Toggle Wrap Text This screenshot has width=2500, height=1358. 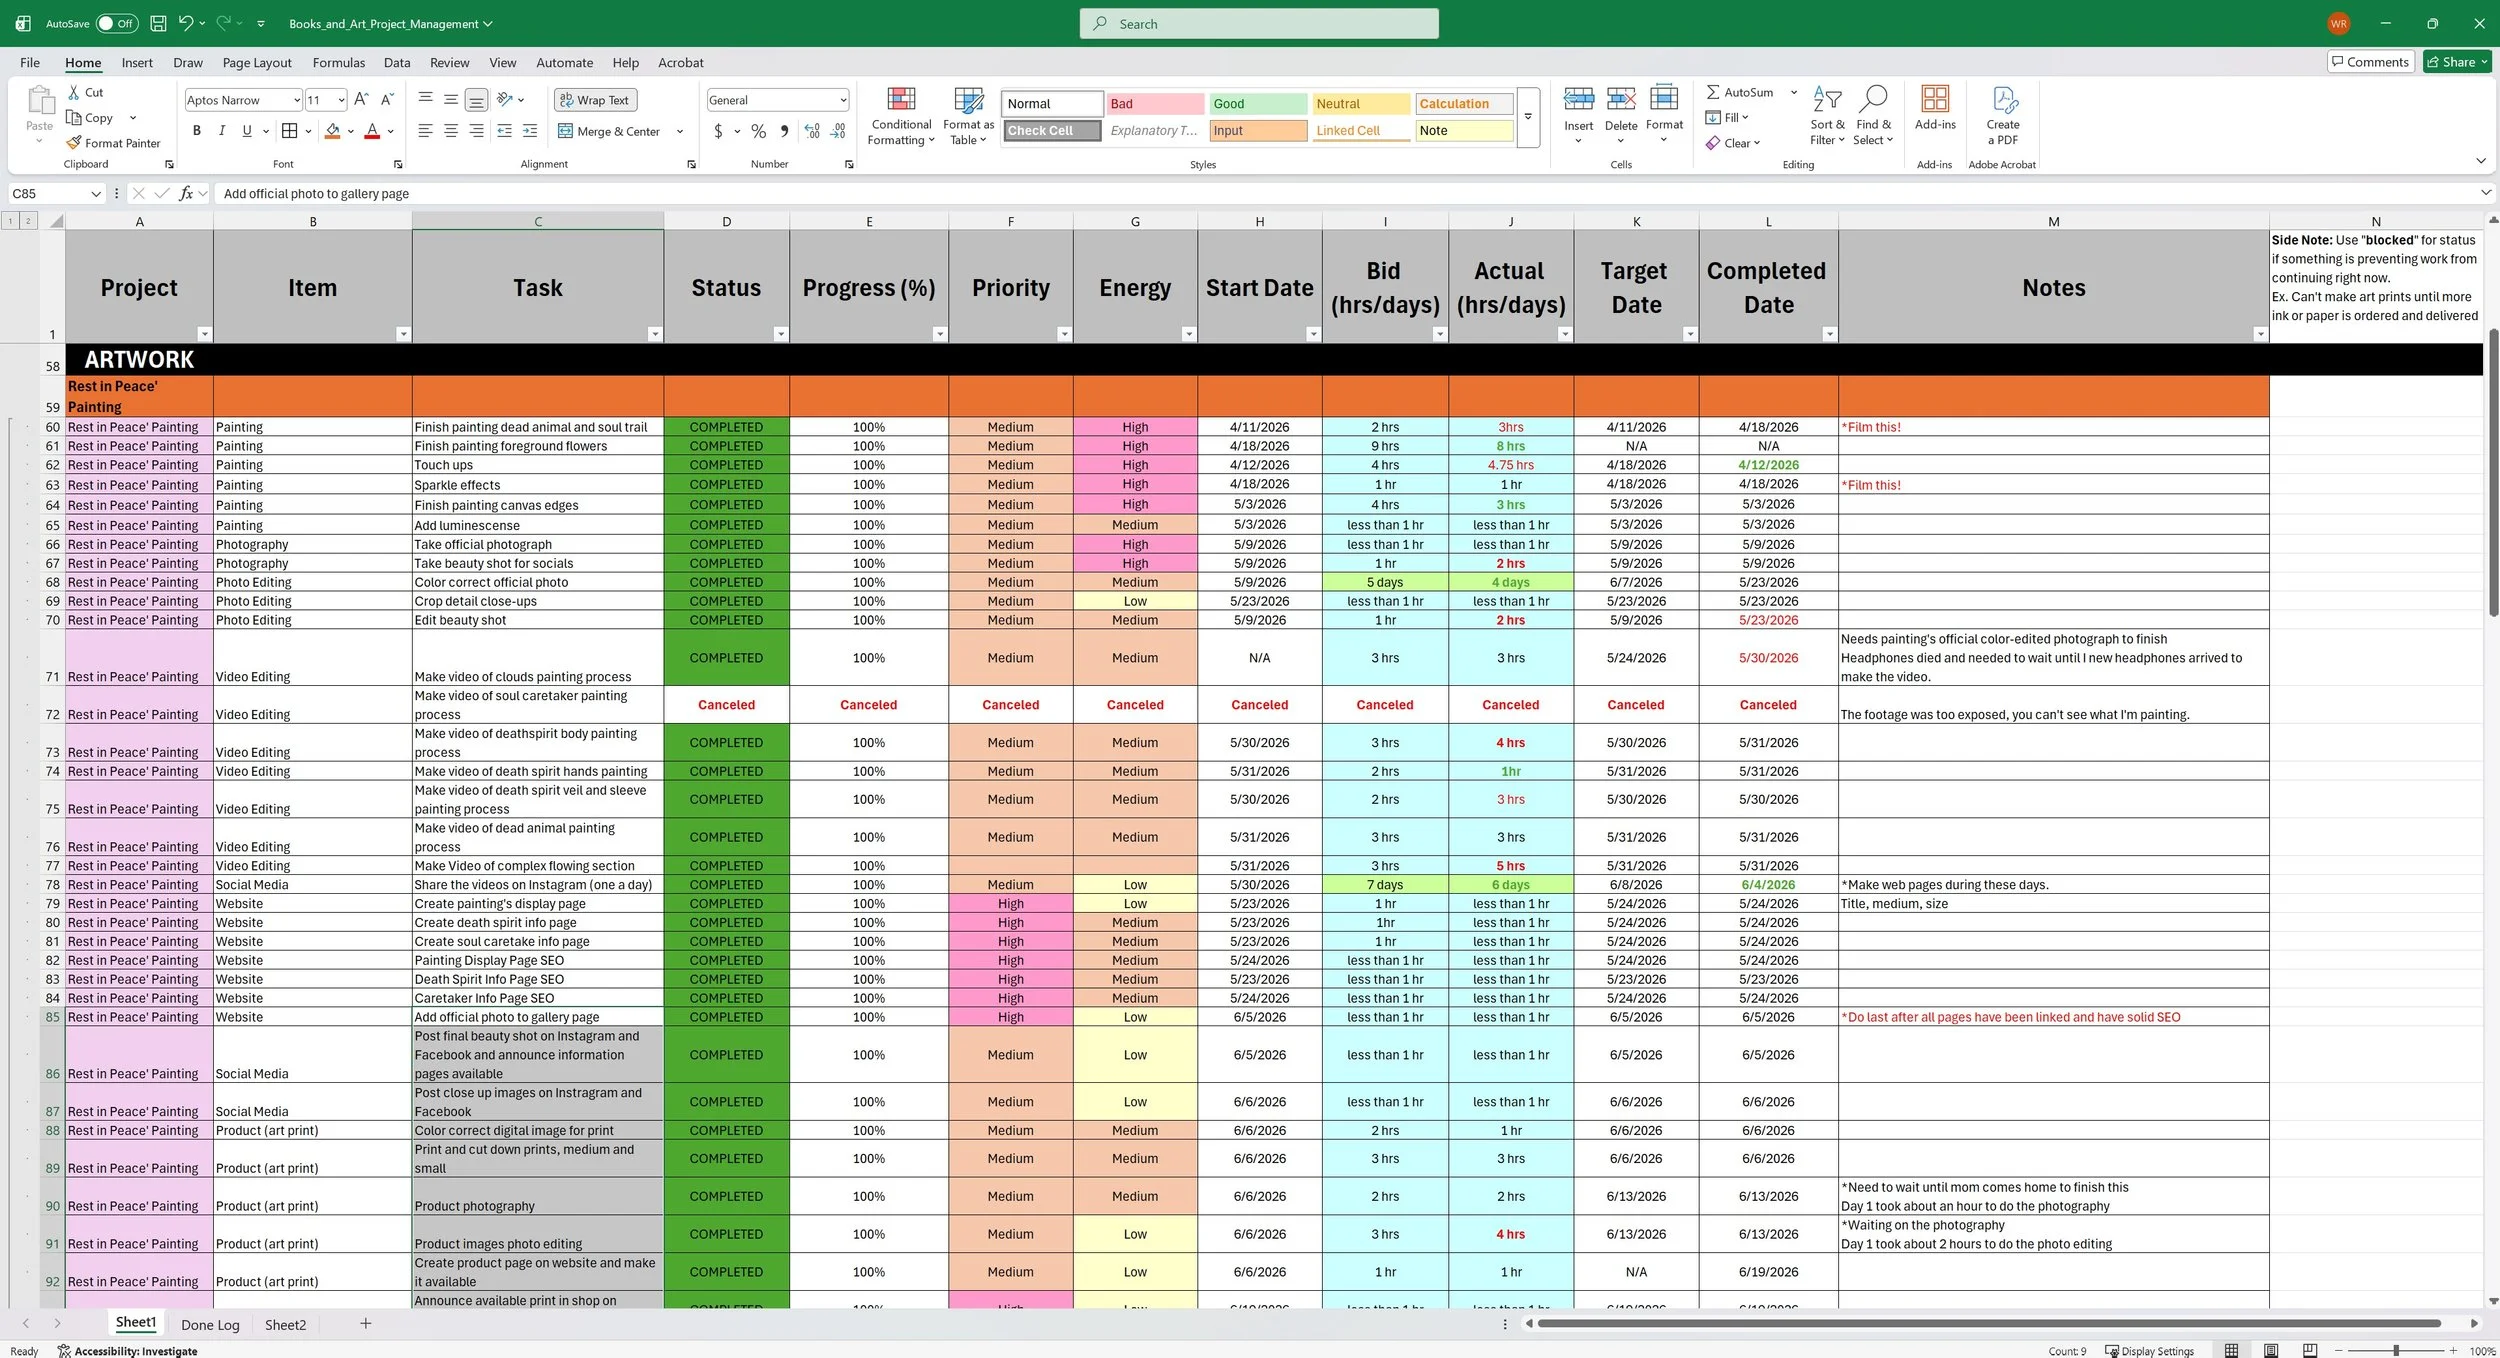tap(595, 100)
